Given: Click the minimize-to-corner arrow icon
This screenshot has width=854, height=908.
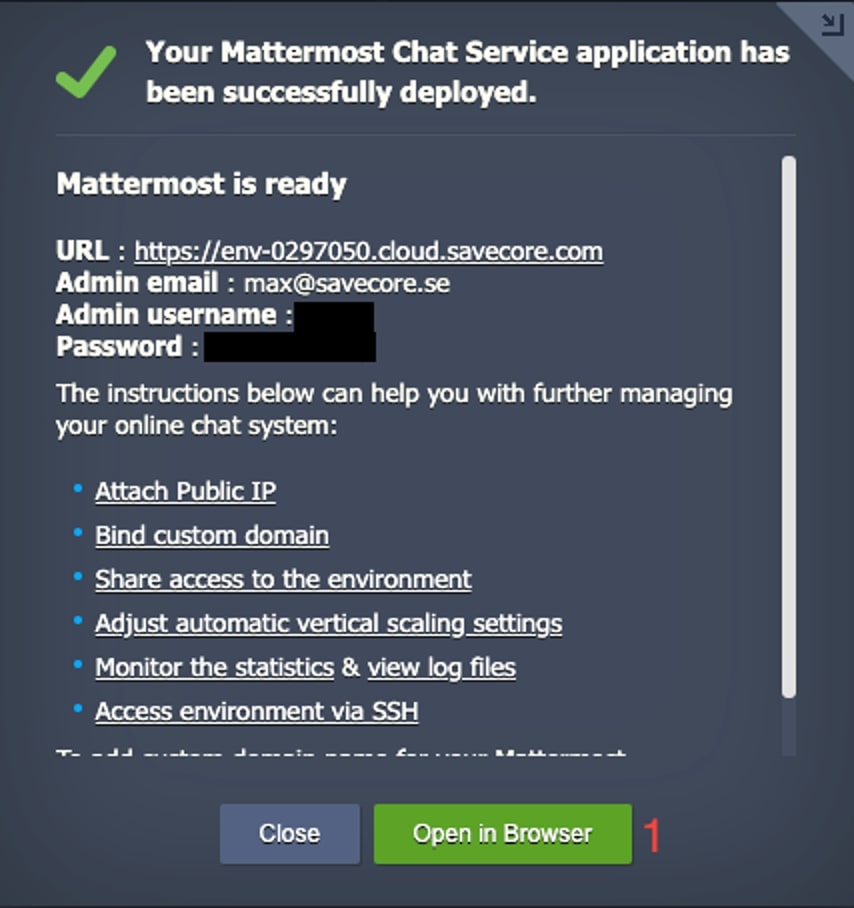Looking at the screenshot, I should (x=832, y=24).
